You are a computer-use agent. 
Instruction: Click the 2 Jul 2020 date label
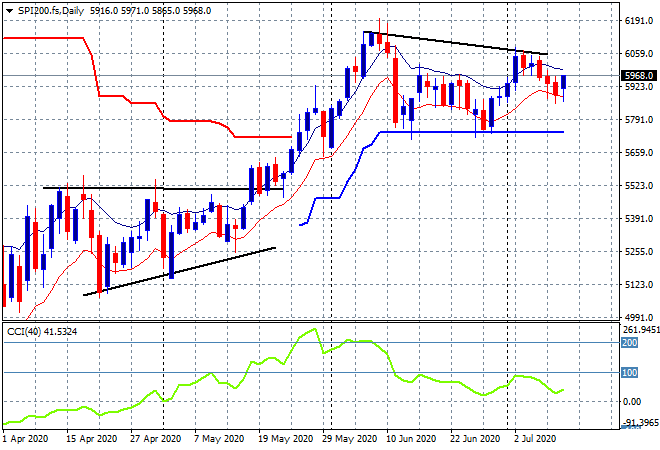(535, 439)
